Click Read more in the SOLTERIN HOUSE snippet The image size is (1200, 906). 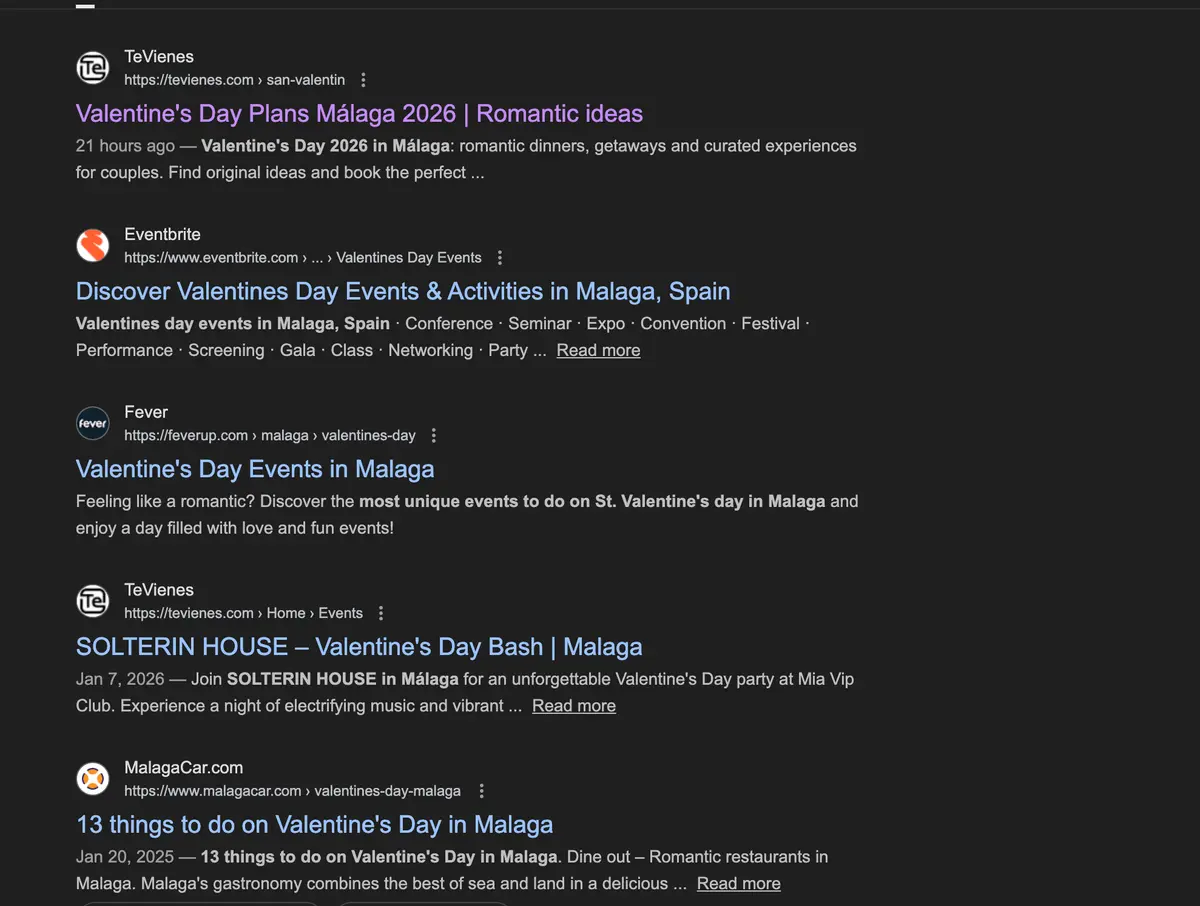pos(574,706)
